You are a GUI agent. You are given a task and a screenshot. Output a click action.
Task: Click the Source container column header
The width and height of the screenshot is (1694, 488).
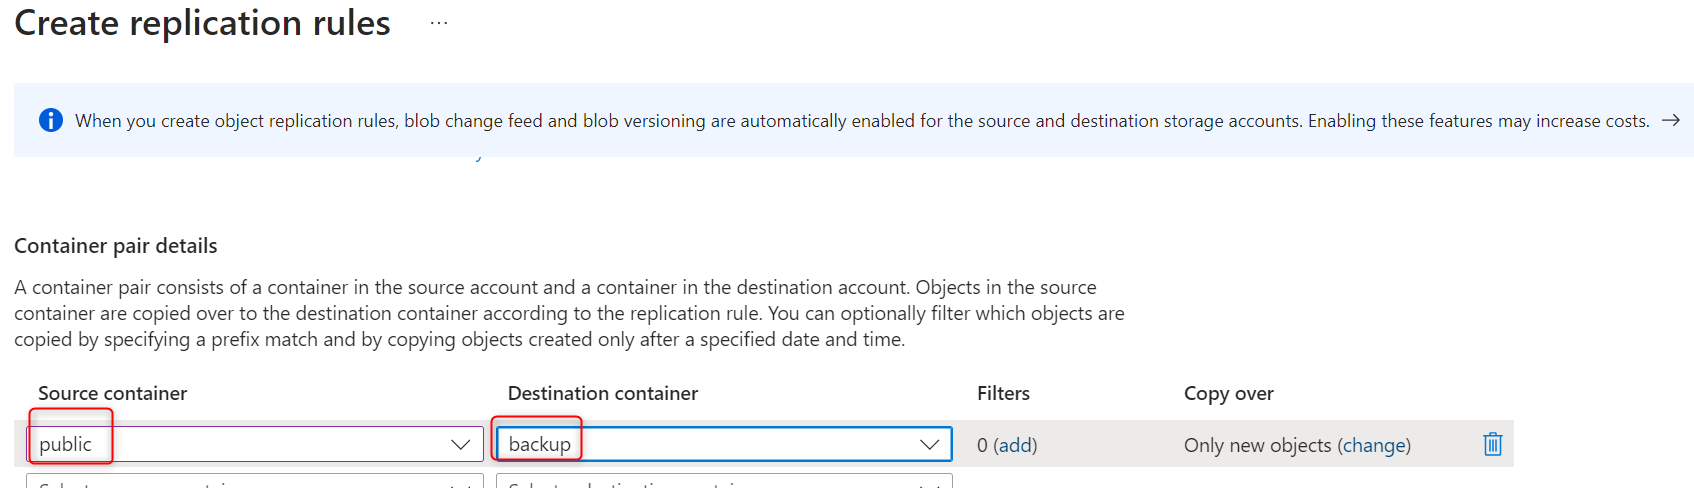click(x=112, y=393)
